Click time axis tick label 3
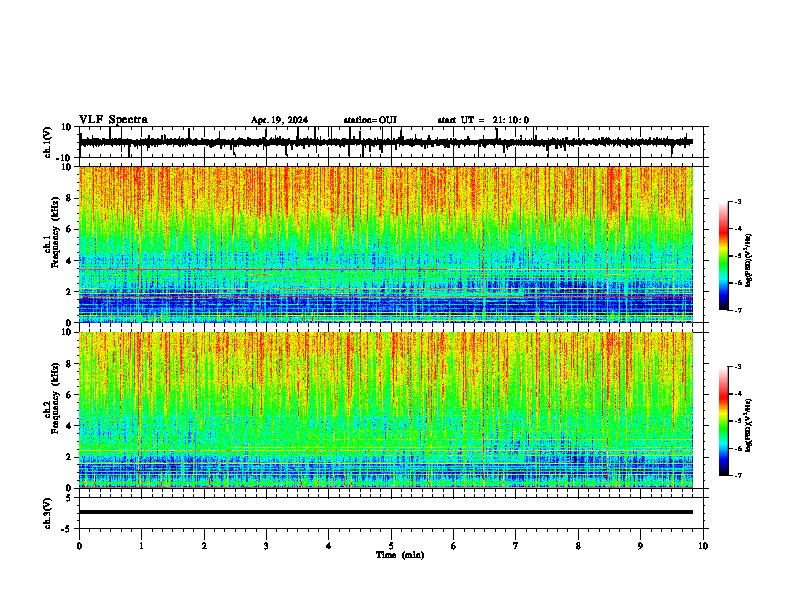Viewport: 792px width, 612px height. tap(266, 546)
